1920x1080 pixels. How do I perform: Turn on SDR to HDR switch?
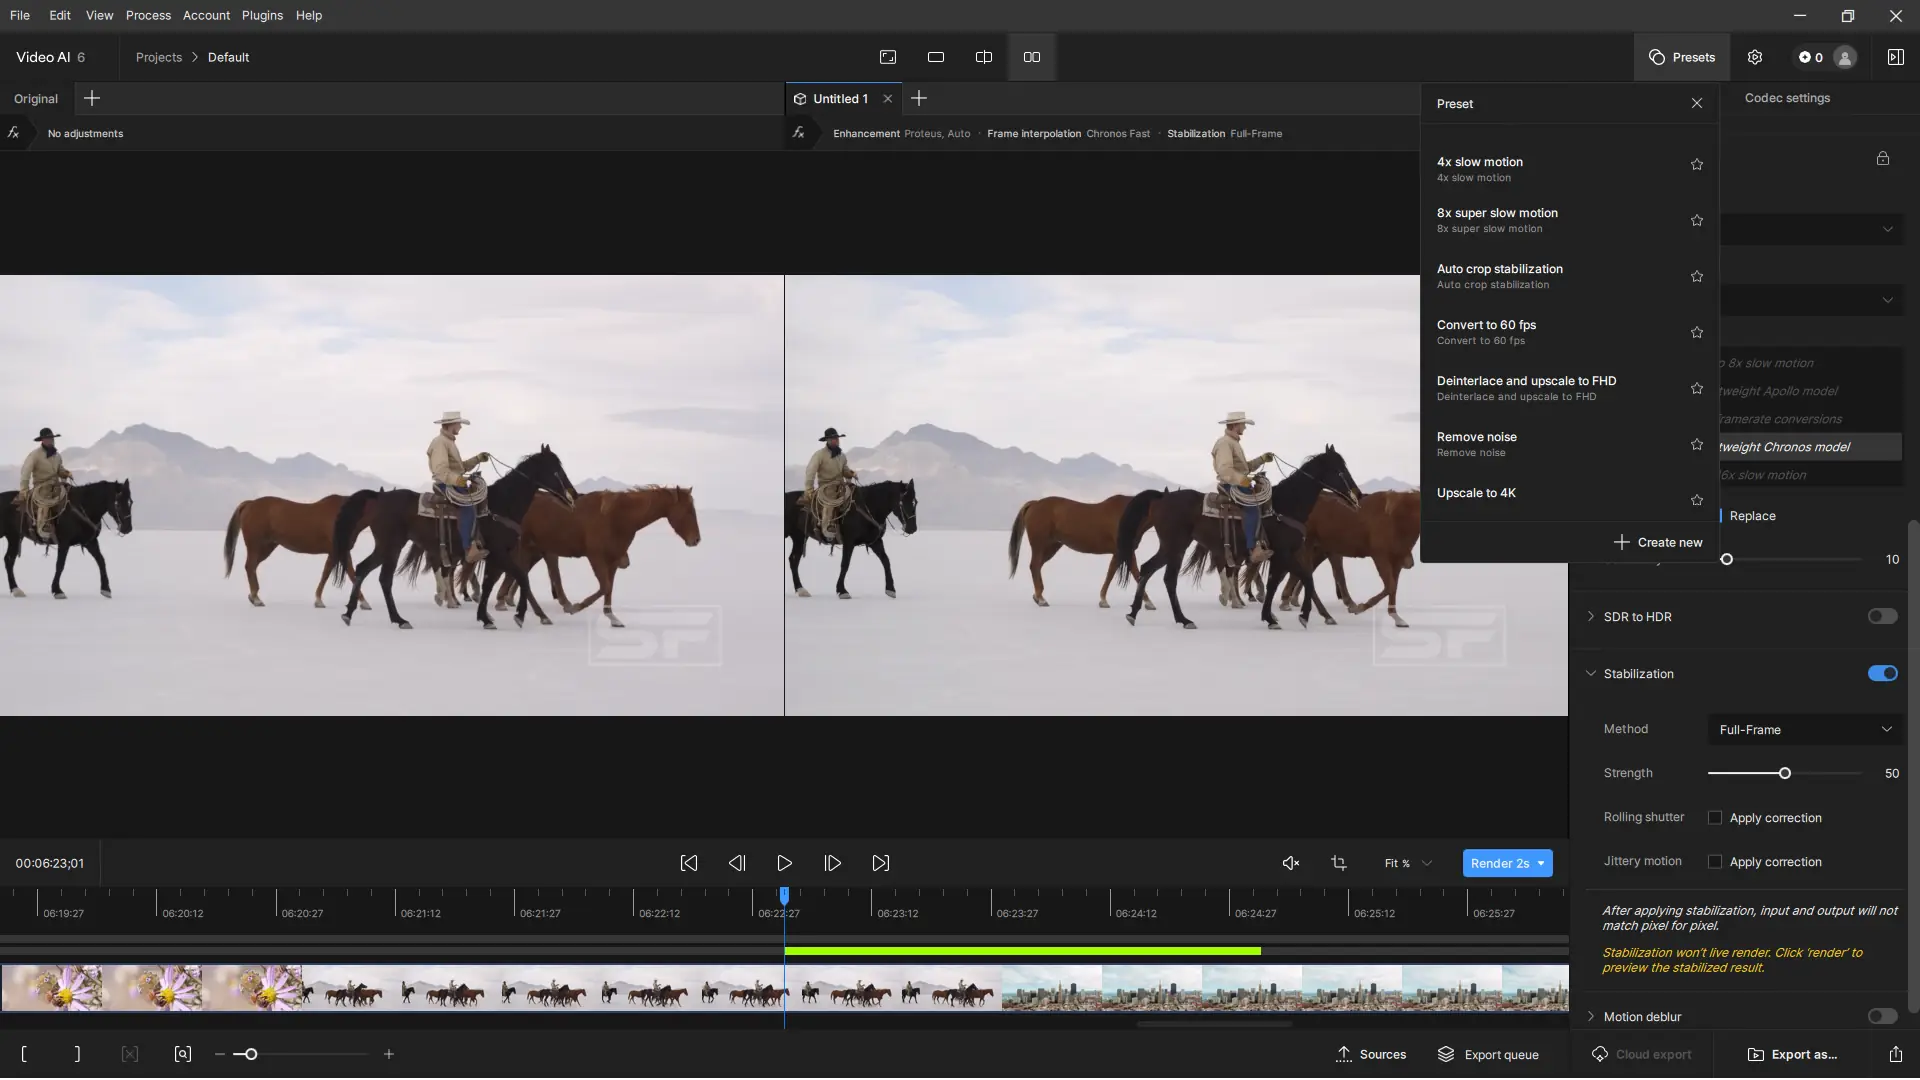[x=1882, y=617]
